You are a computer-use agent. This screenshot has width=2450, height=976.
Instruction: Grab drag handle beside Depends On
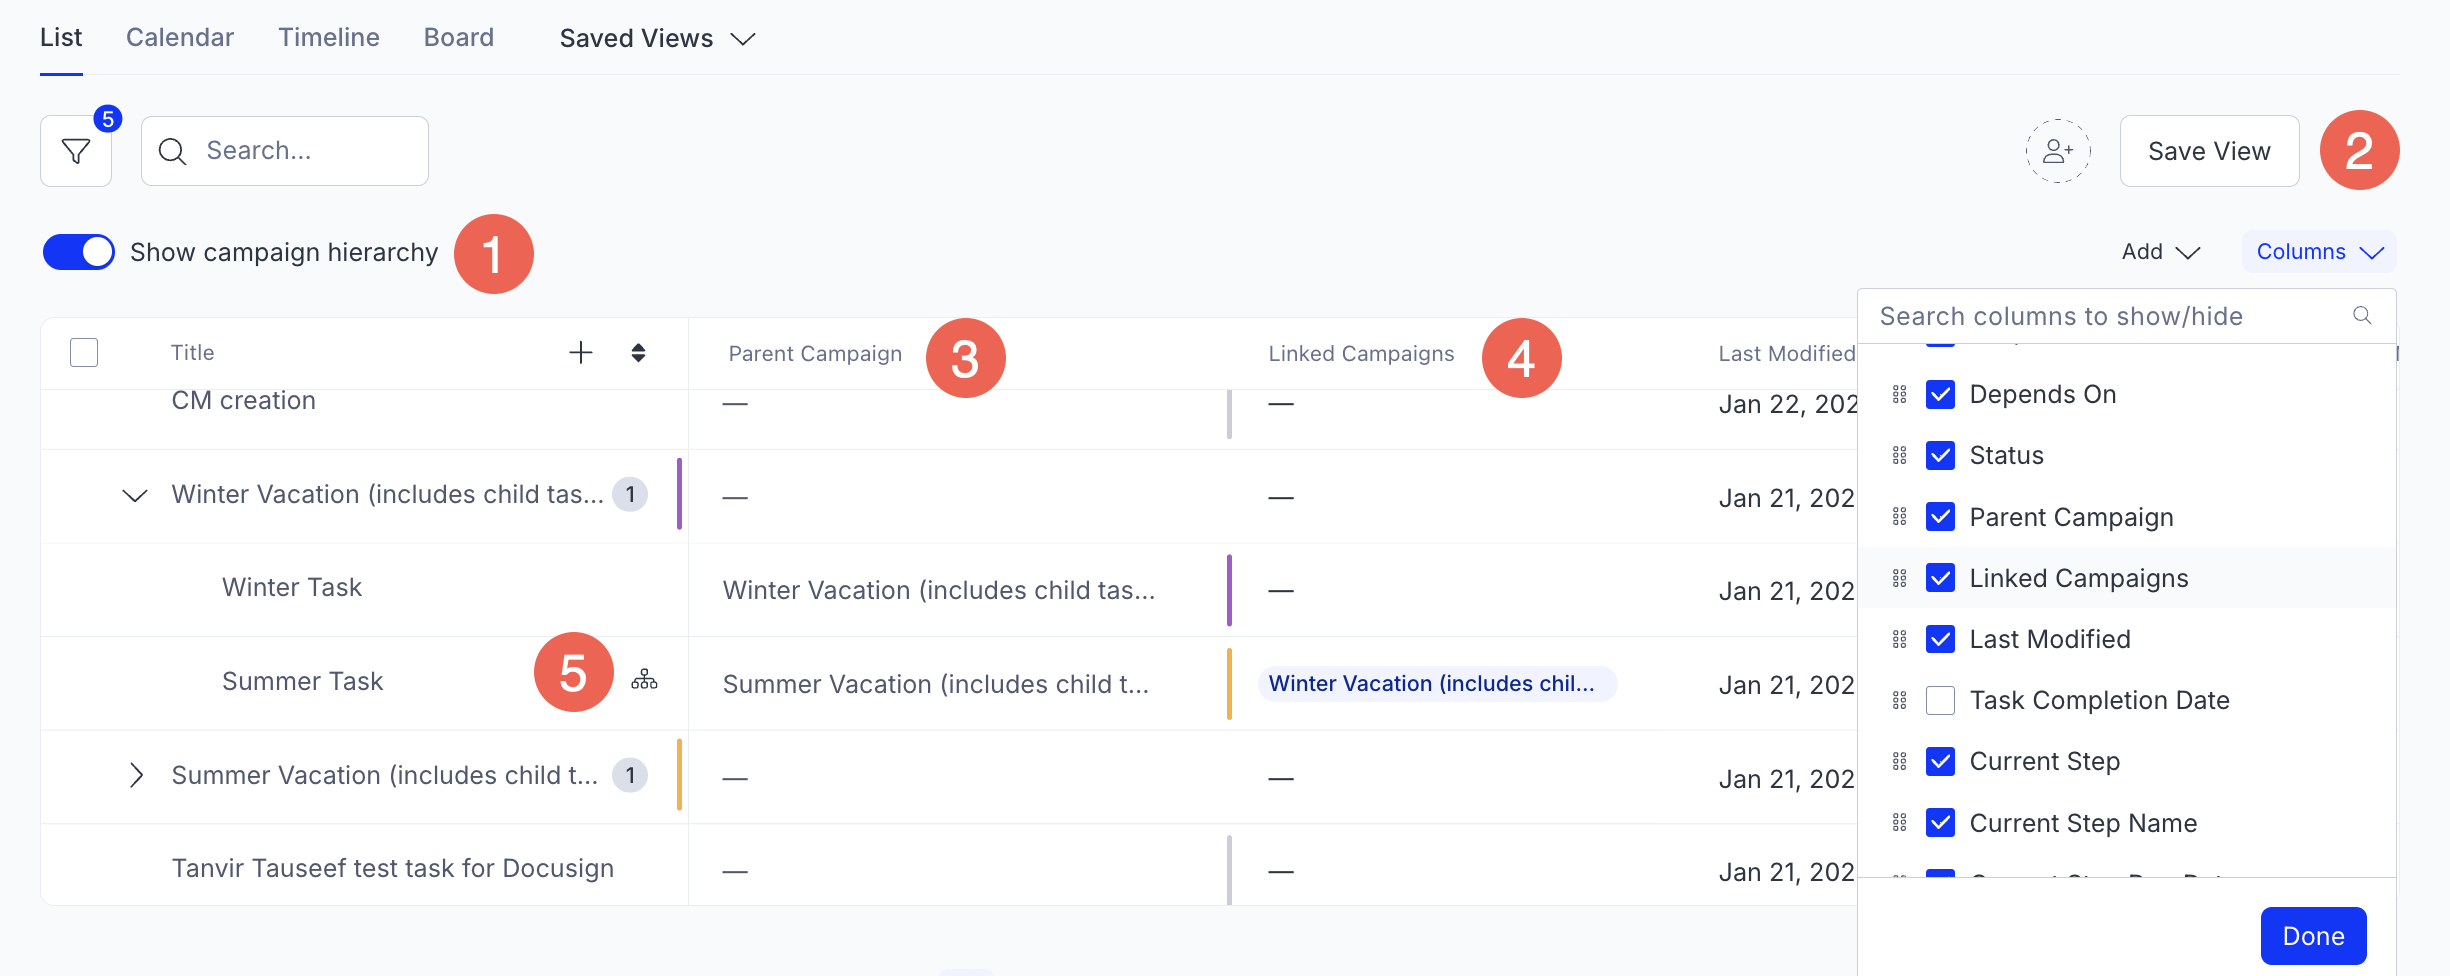[1900, 395]
